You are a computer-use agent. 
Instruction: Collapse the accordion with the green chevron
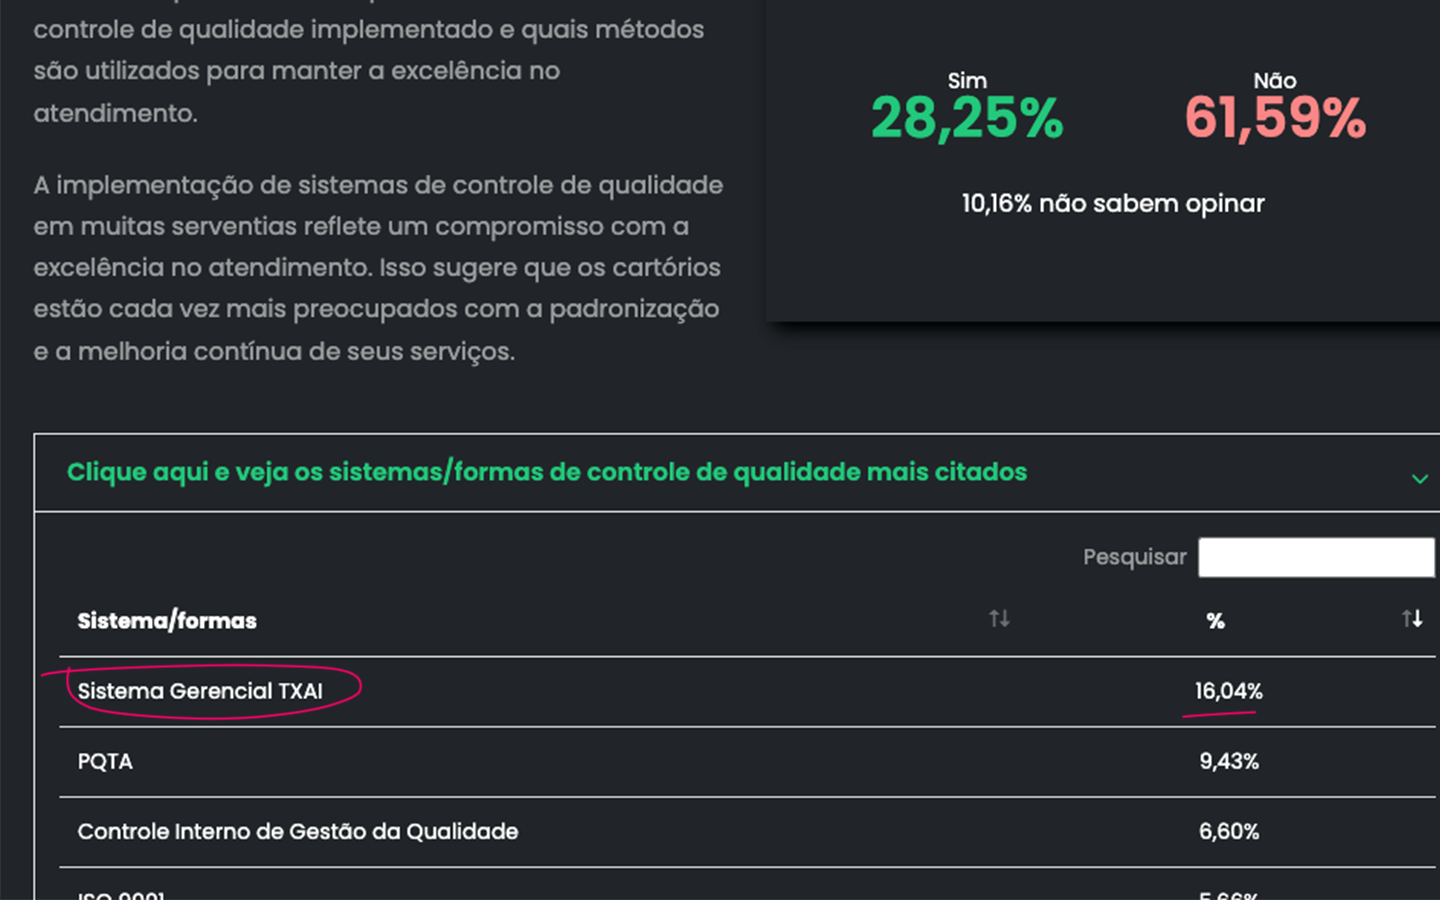click(1419, 479)
